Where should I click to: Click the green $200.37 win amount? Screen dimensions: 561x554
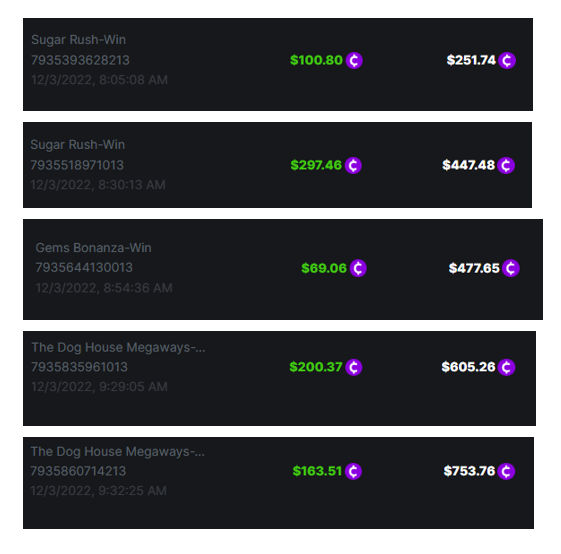click(316, 367)
